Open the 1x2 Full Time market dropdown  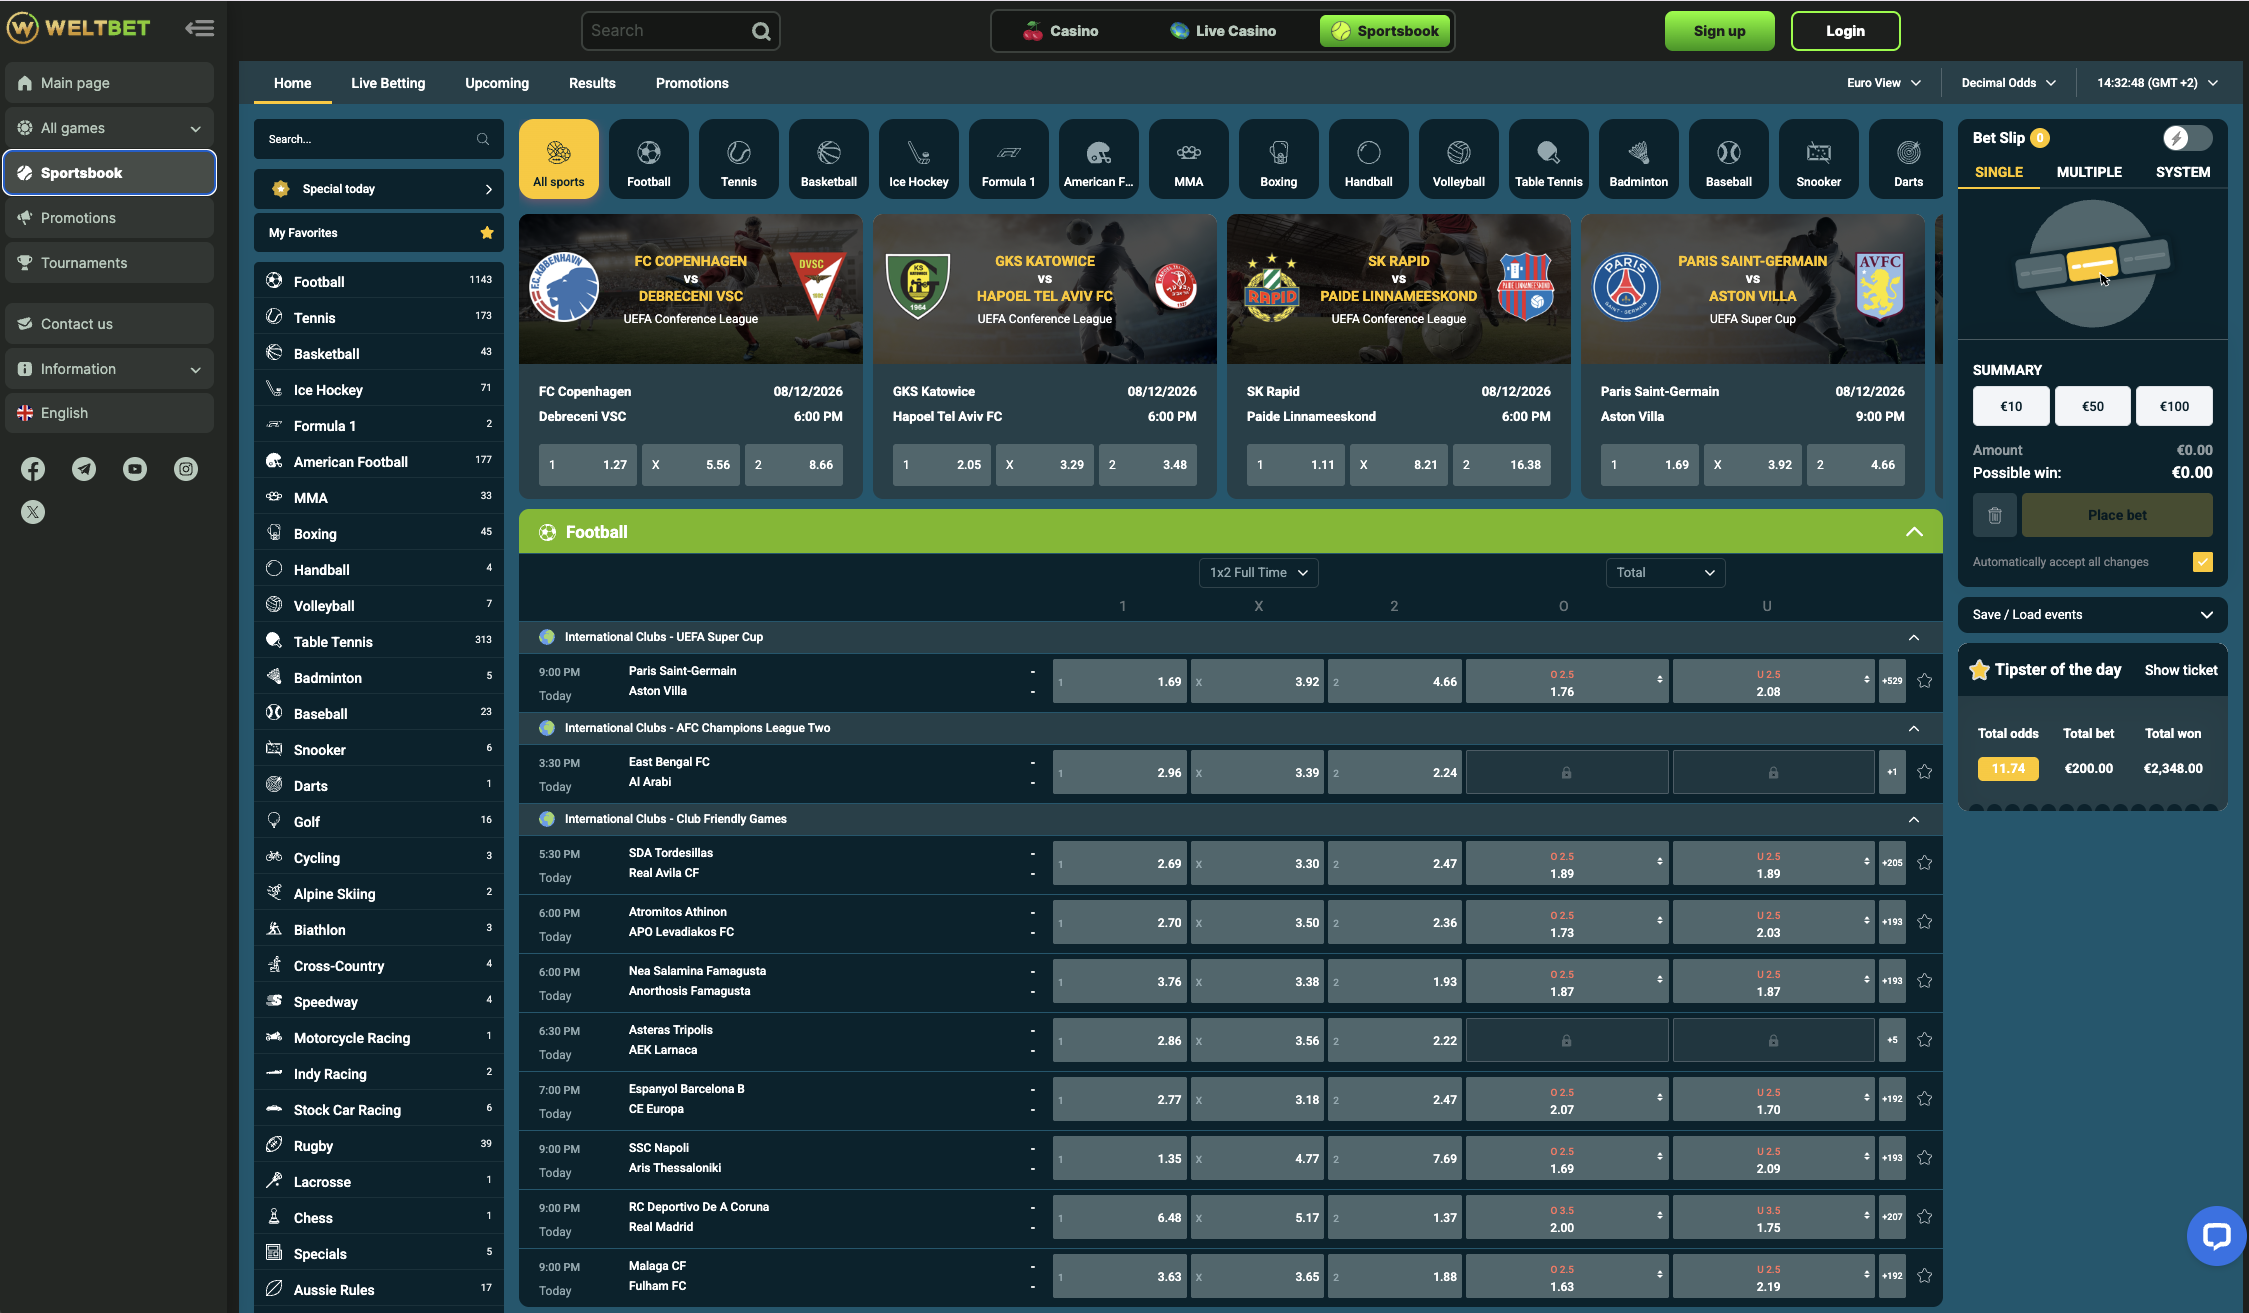[x=1258, y=573]
